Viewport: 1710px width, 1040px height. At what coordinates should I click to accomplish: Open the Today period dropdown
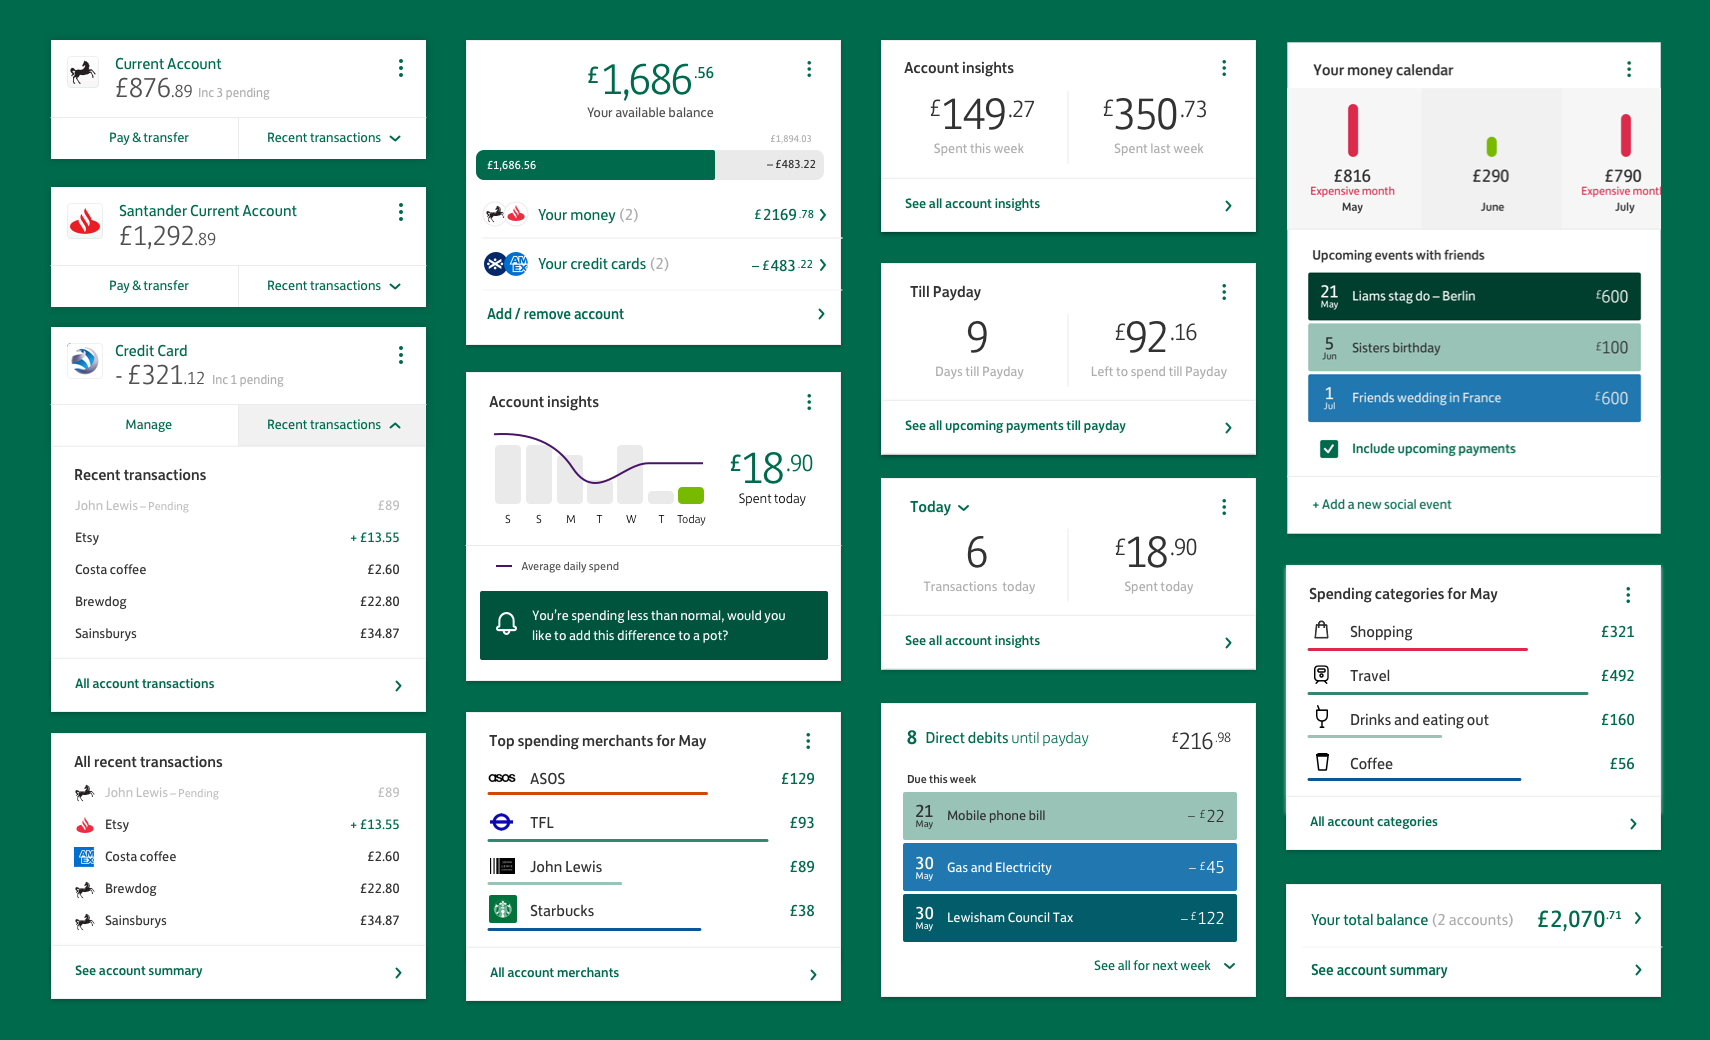(x=940, y=507)
